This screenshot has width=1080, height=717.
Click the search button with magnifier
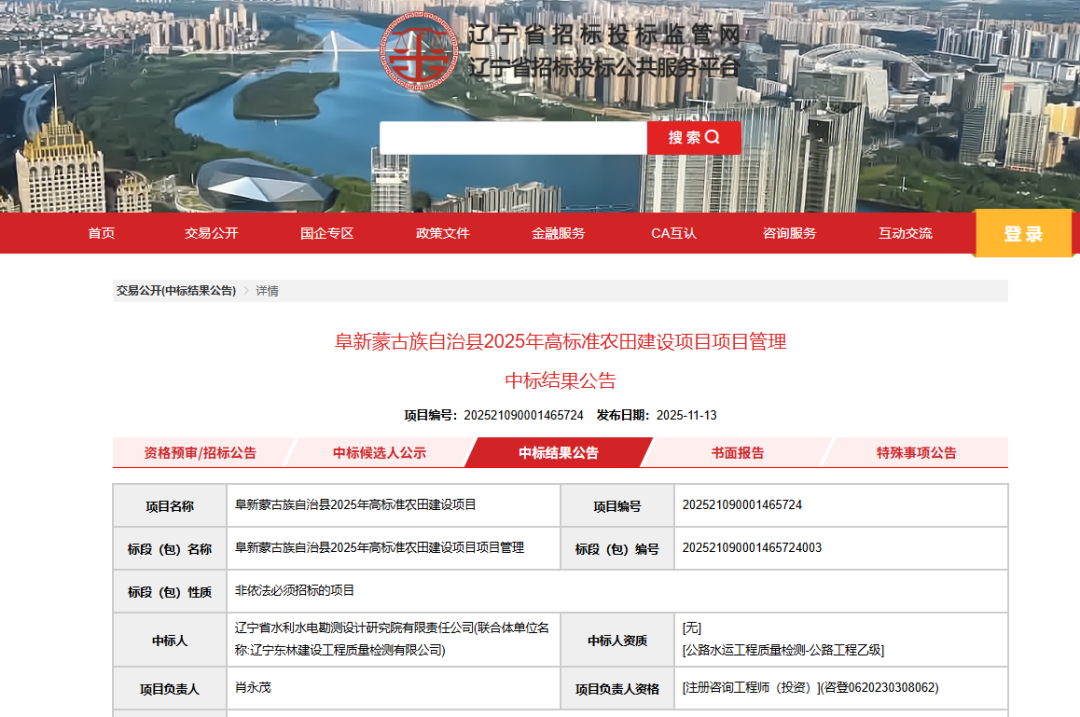click(x=694, y=138)
